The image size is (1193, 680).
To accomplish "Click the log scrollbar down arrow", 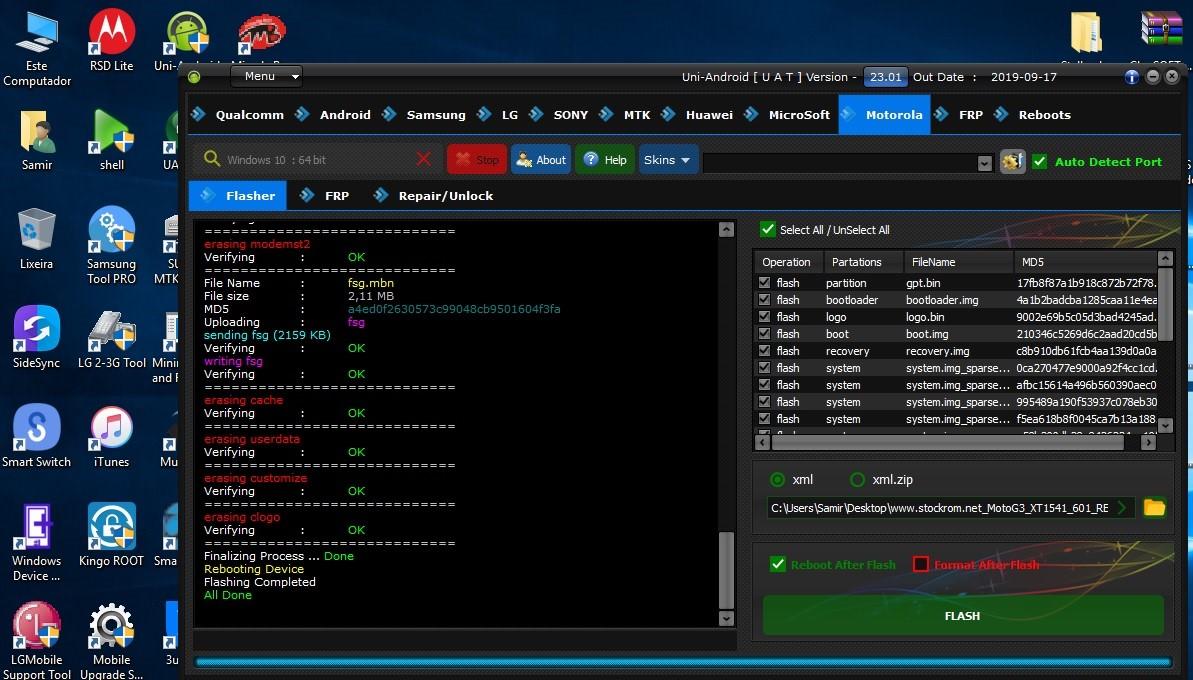I will pyautogui.click(x=727, y=618).
